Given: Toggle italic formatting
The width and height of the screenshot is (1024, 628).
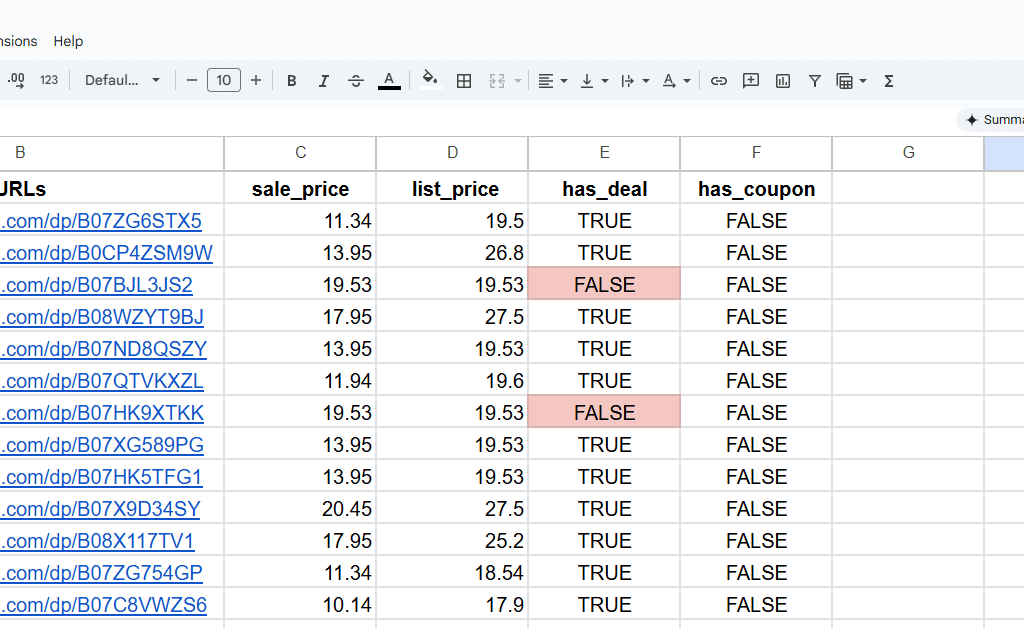Looking at the screenshot, I should tap(324, 81).
